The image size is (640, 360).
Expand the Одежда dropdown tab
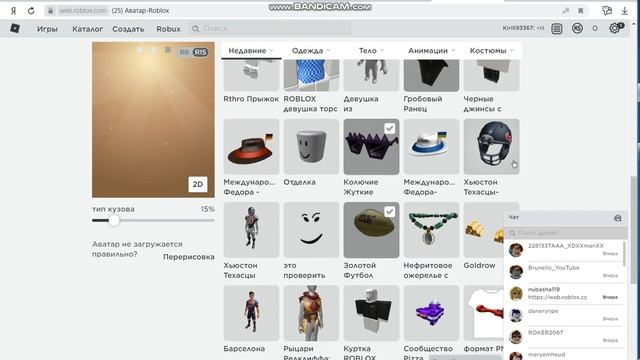coord(311,51)
